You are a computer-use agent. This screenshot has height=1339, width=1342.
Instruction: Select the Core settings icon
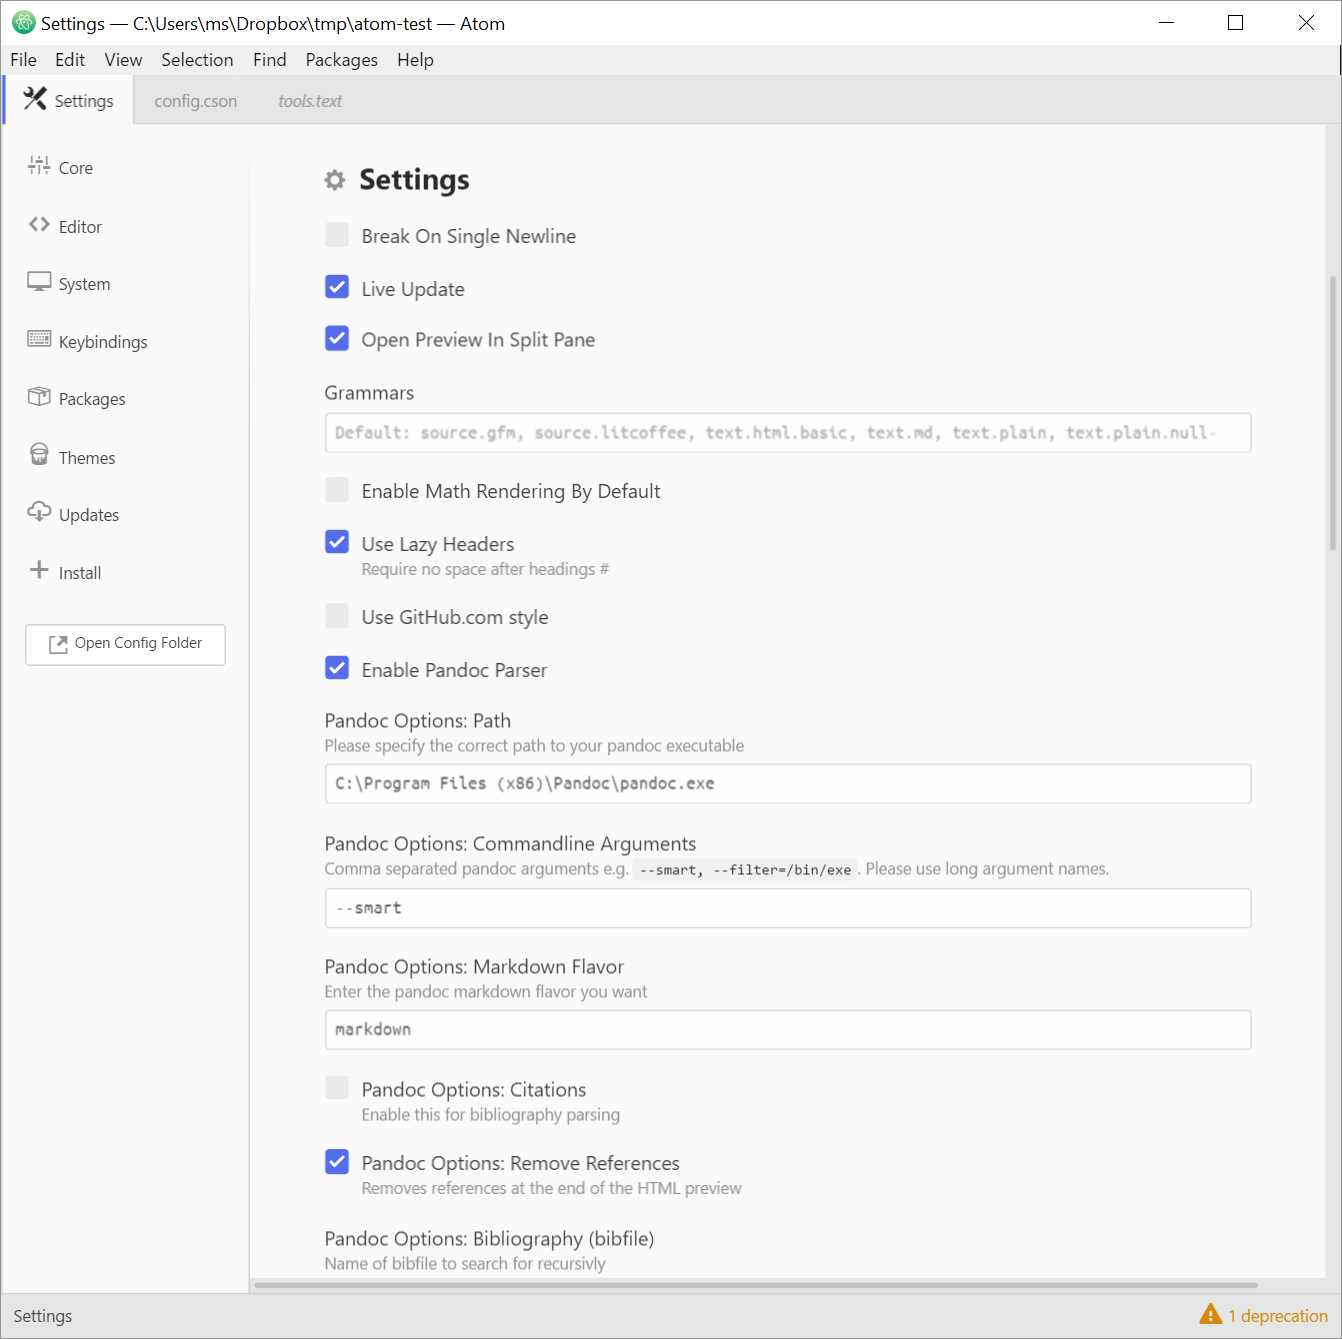click(x=39, y=167)
